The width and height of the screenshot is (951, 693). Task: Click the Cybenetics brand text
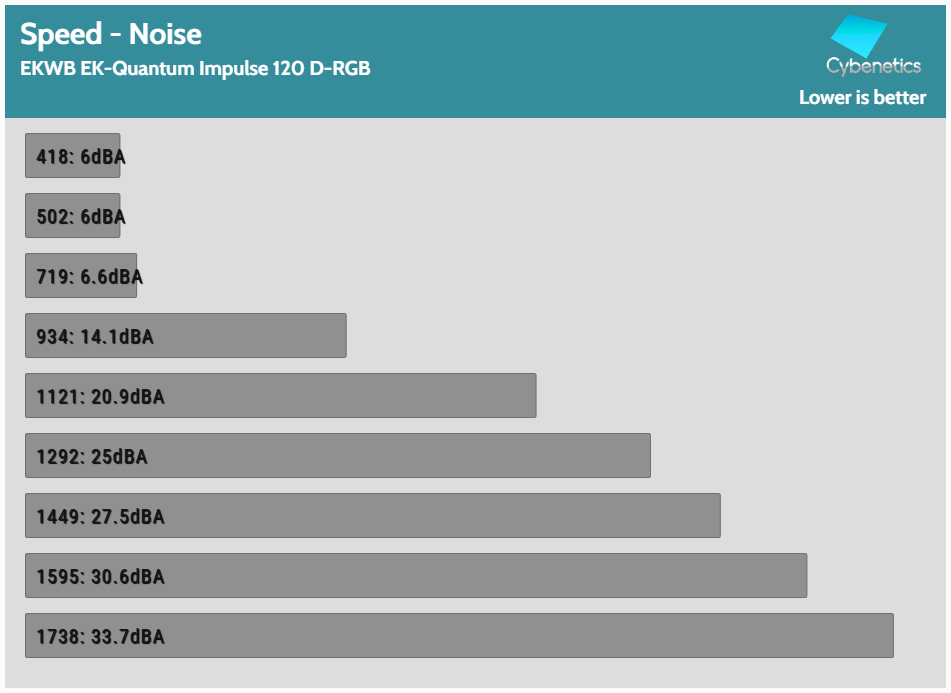click(x=873, y=66)
